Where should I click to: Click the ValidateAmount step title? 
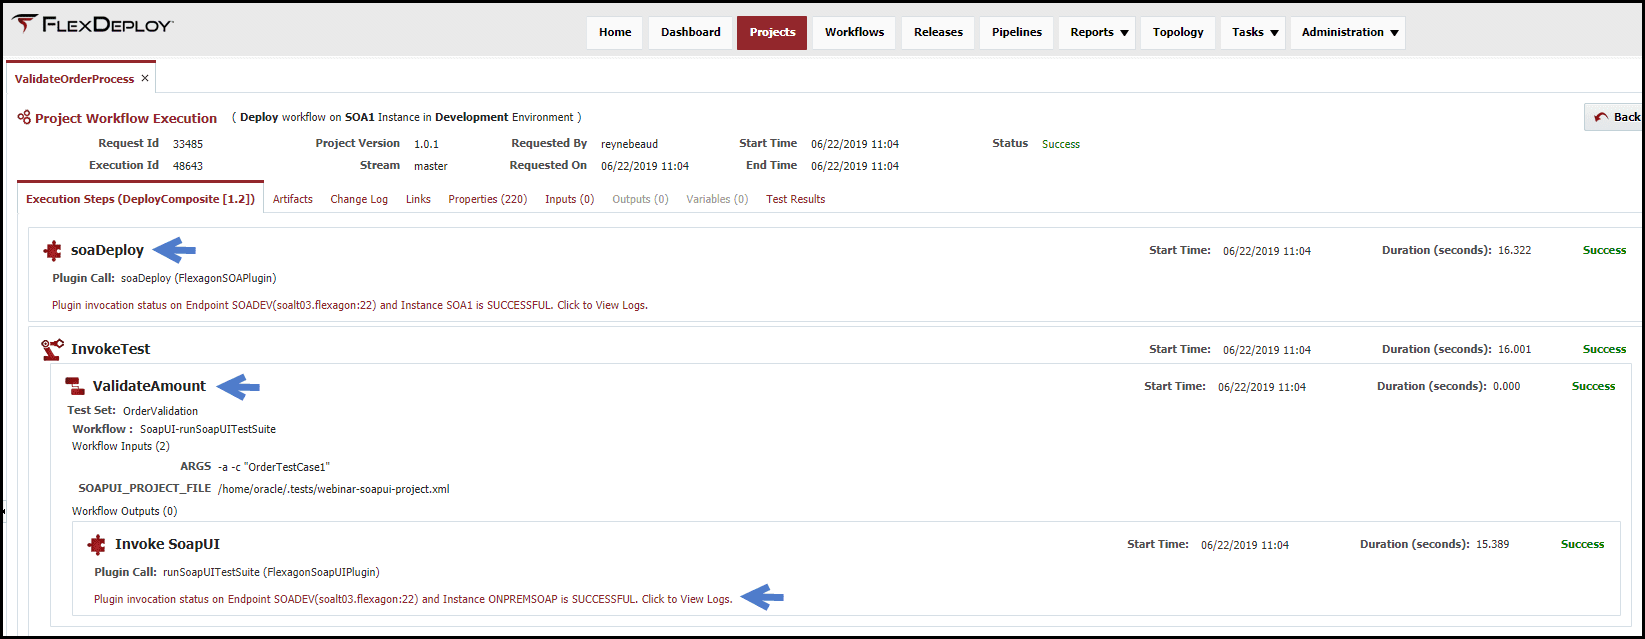pos(149,386)
